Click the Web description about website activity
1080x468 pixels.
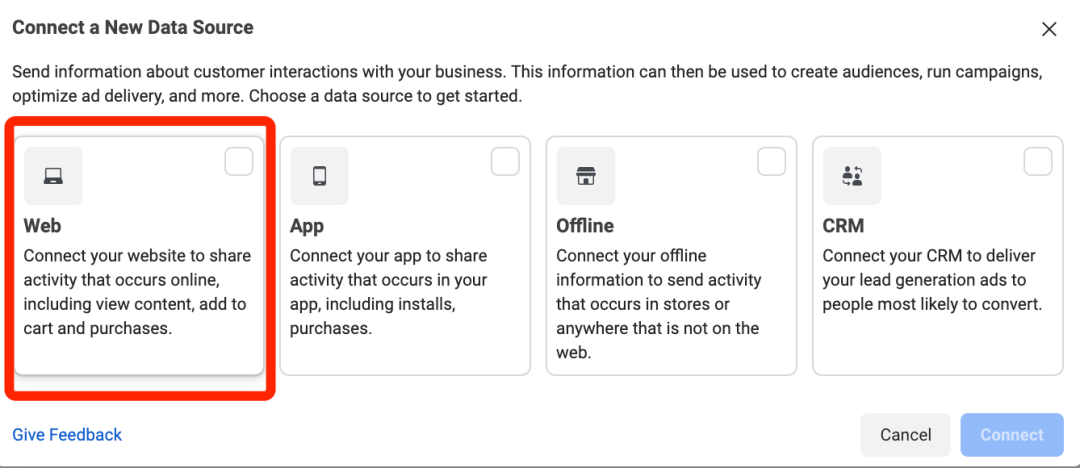(137, 292)
